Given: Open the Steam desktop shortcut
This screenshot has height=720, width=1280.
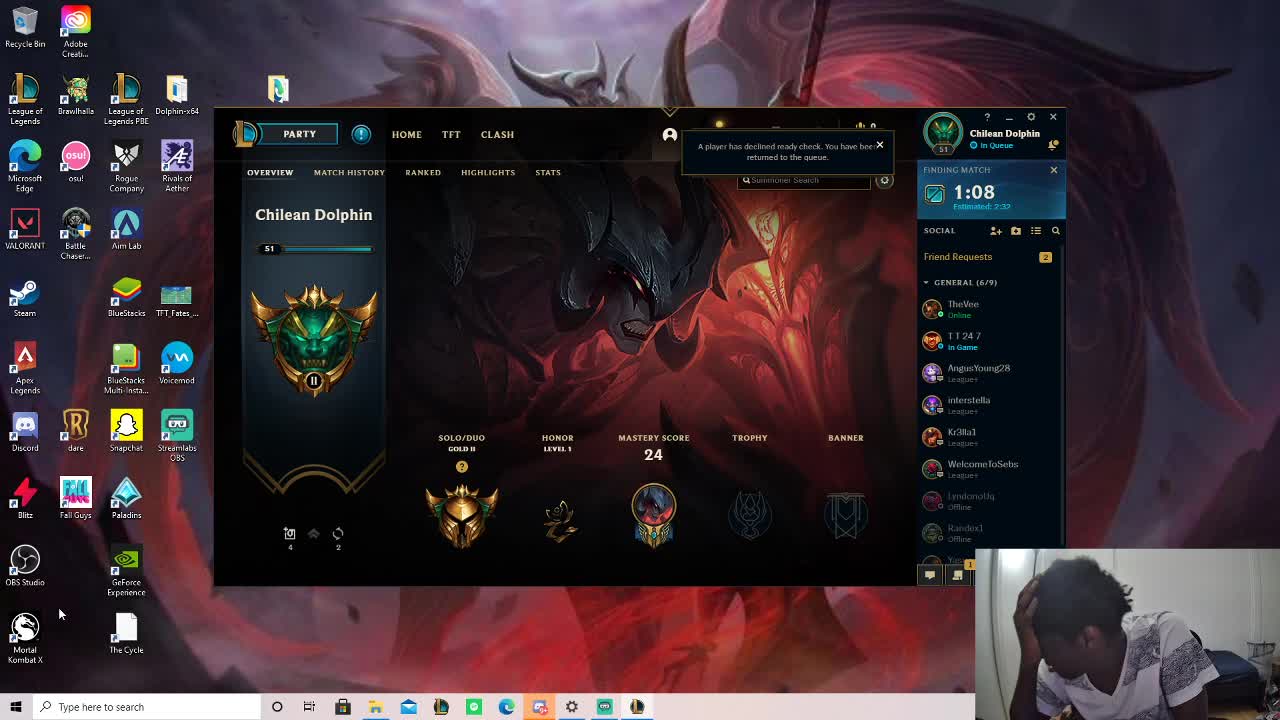Looking at the screenshot, I should click(25, 298).
